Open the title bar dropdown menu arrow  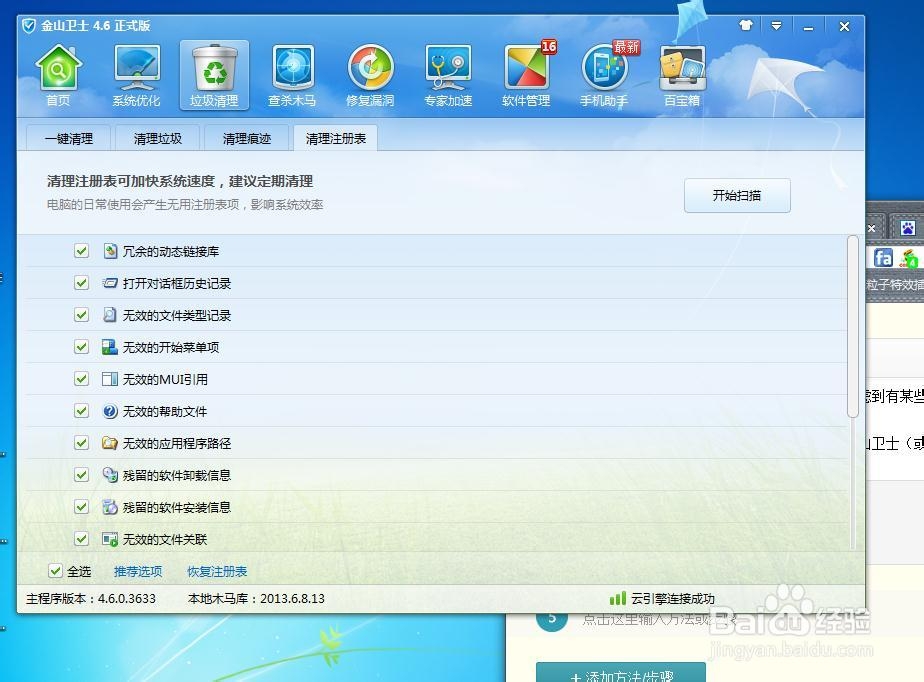click(x=776, y=26)
